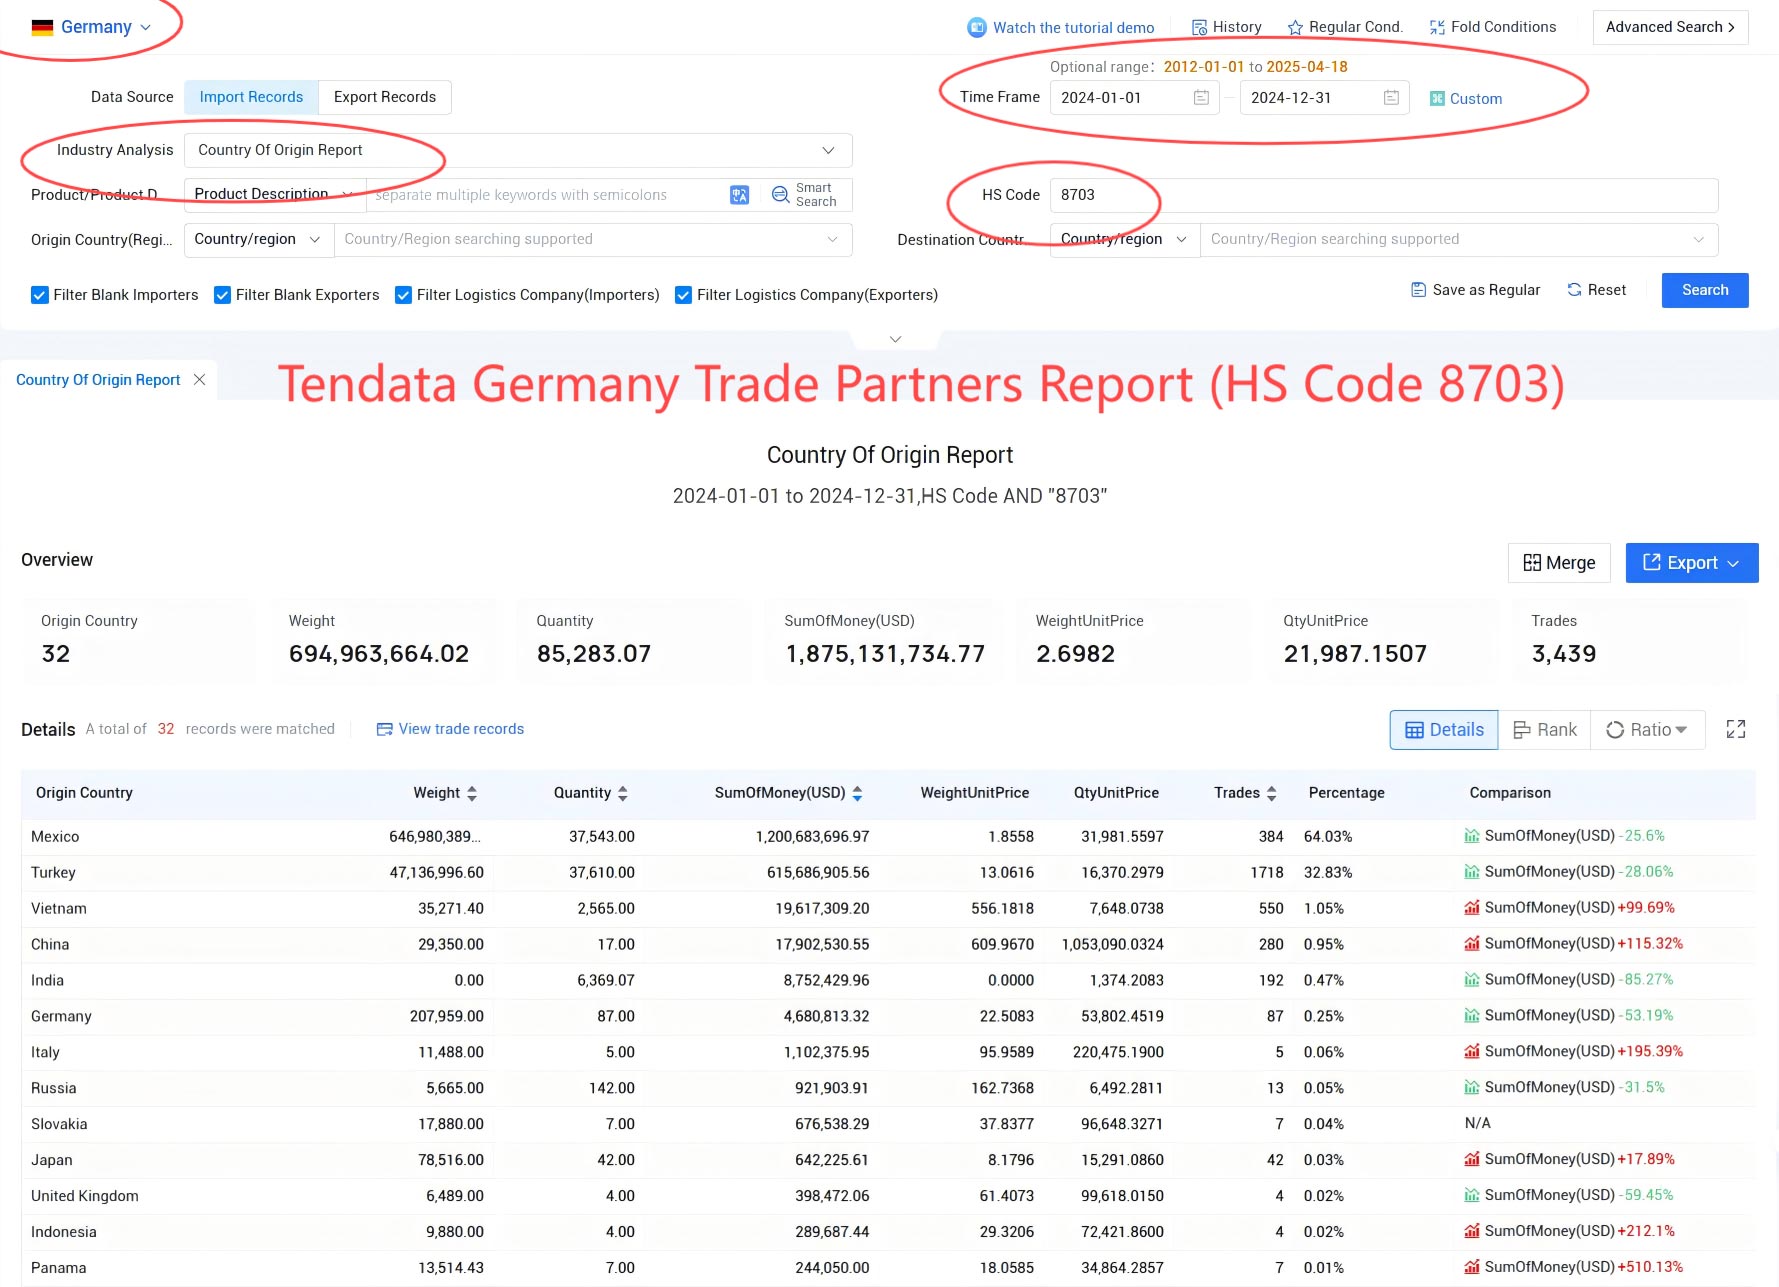Open search History
The height and width of the screenshot is (1287, 1779).
coord(1226,27)
